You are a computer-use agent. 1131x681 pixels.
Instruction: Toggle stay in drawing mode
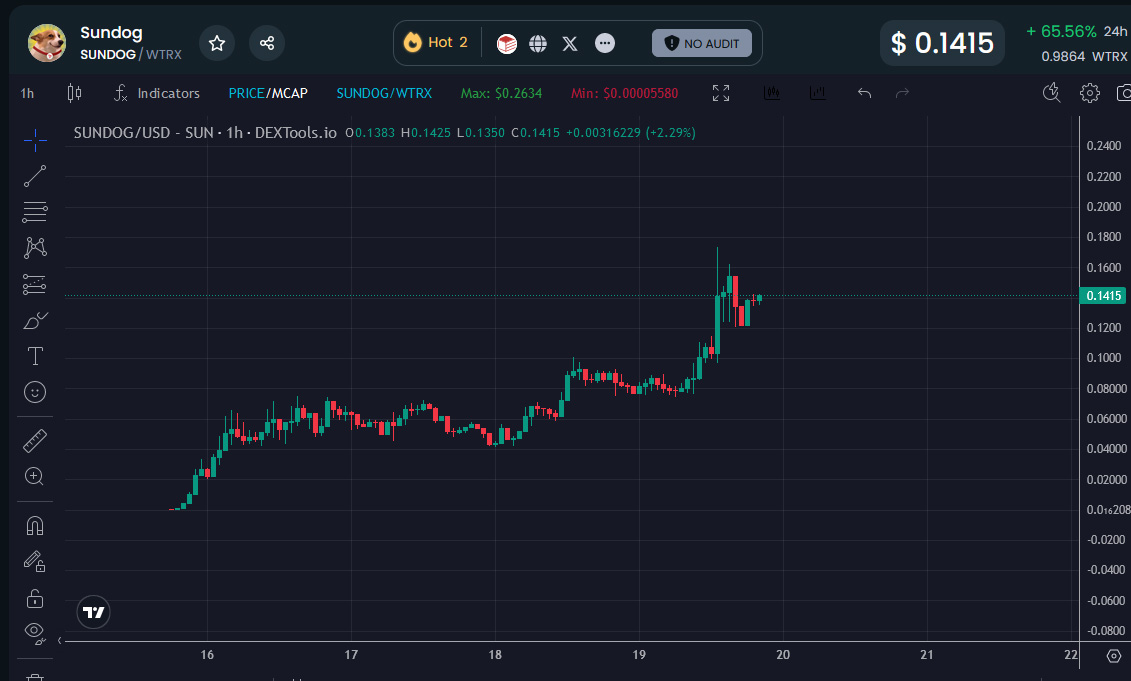pyautogui.click(x=35, y=562)
